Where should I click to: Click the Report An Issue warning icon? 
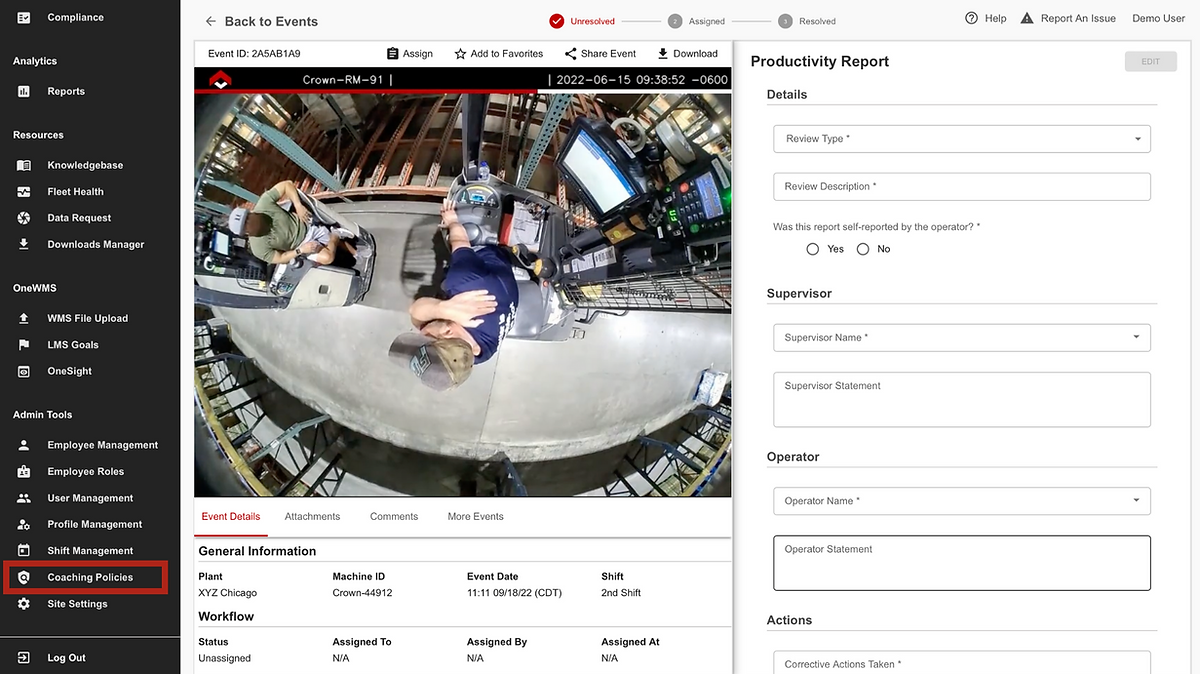click(1026, 19)
